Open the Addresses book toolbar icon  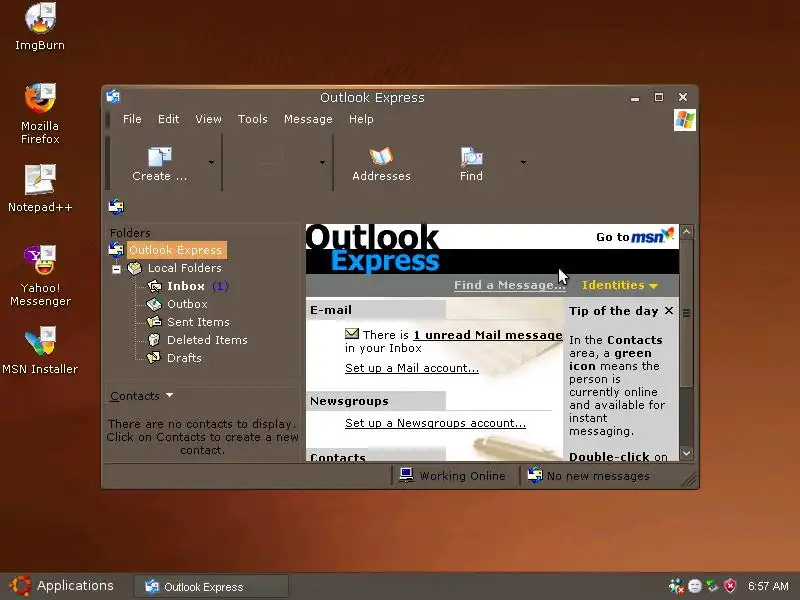381,156
